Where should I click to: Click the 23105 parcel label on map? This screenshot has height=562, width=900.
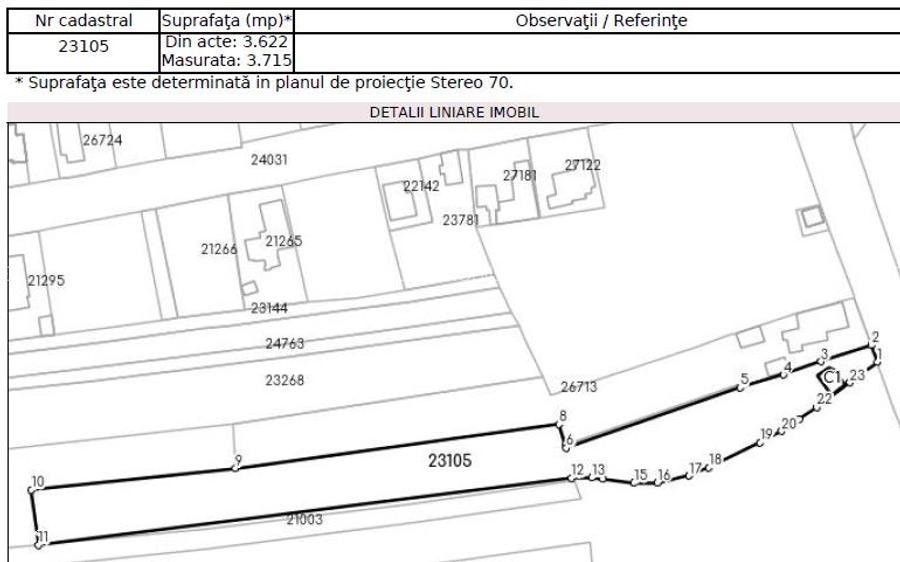tap(450, 461)
